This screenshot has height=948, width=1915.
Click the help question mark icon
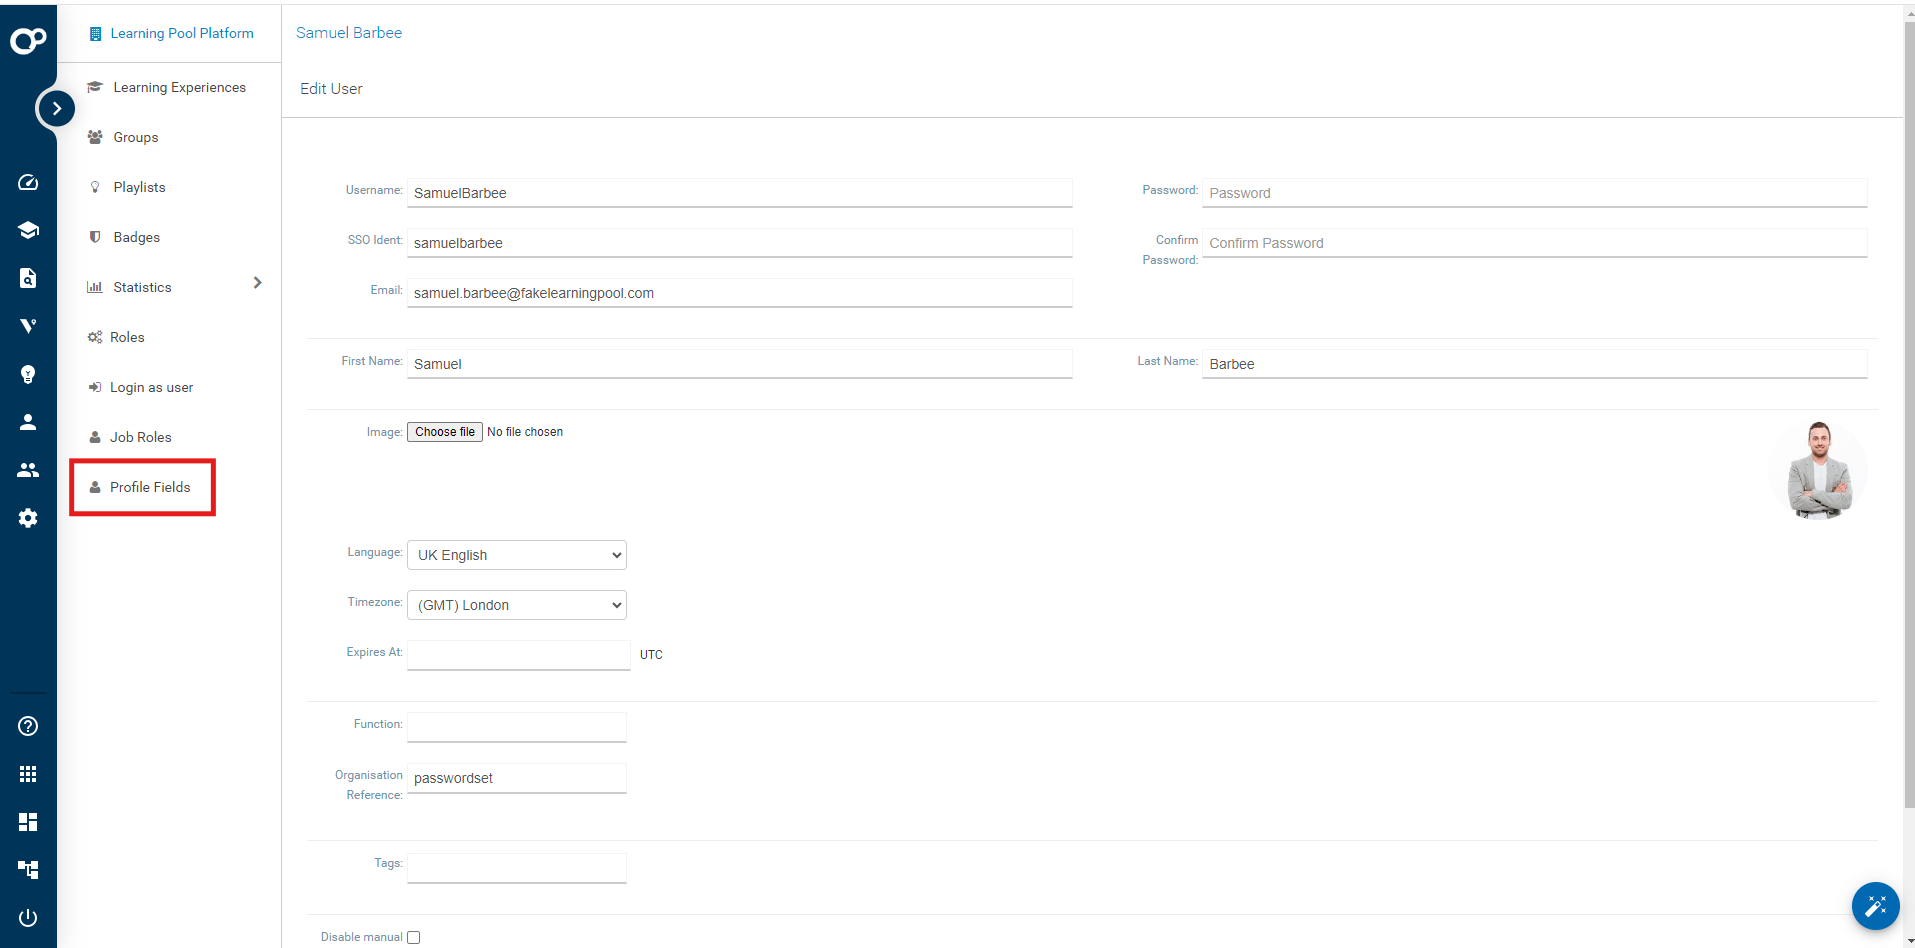28,726
